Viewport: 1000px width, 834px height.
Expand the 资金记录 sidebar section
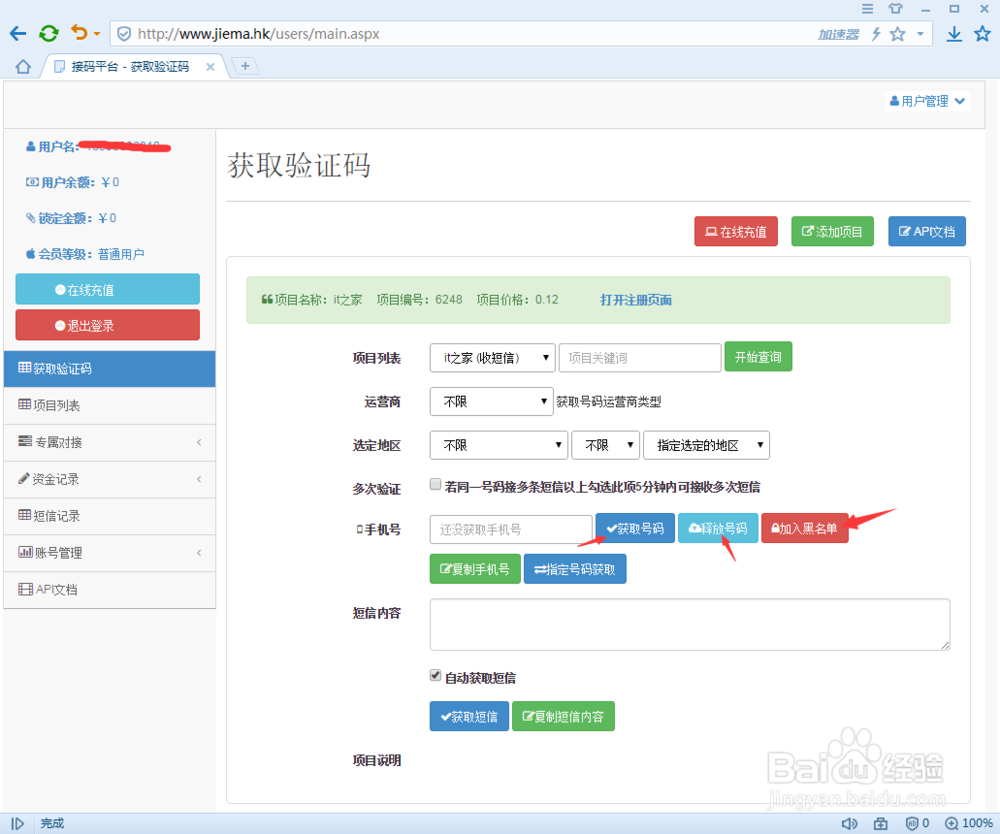click(x=107, y=479)
